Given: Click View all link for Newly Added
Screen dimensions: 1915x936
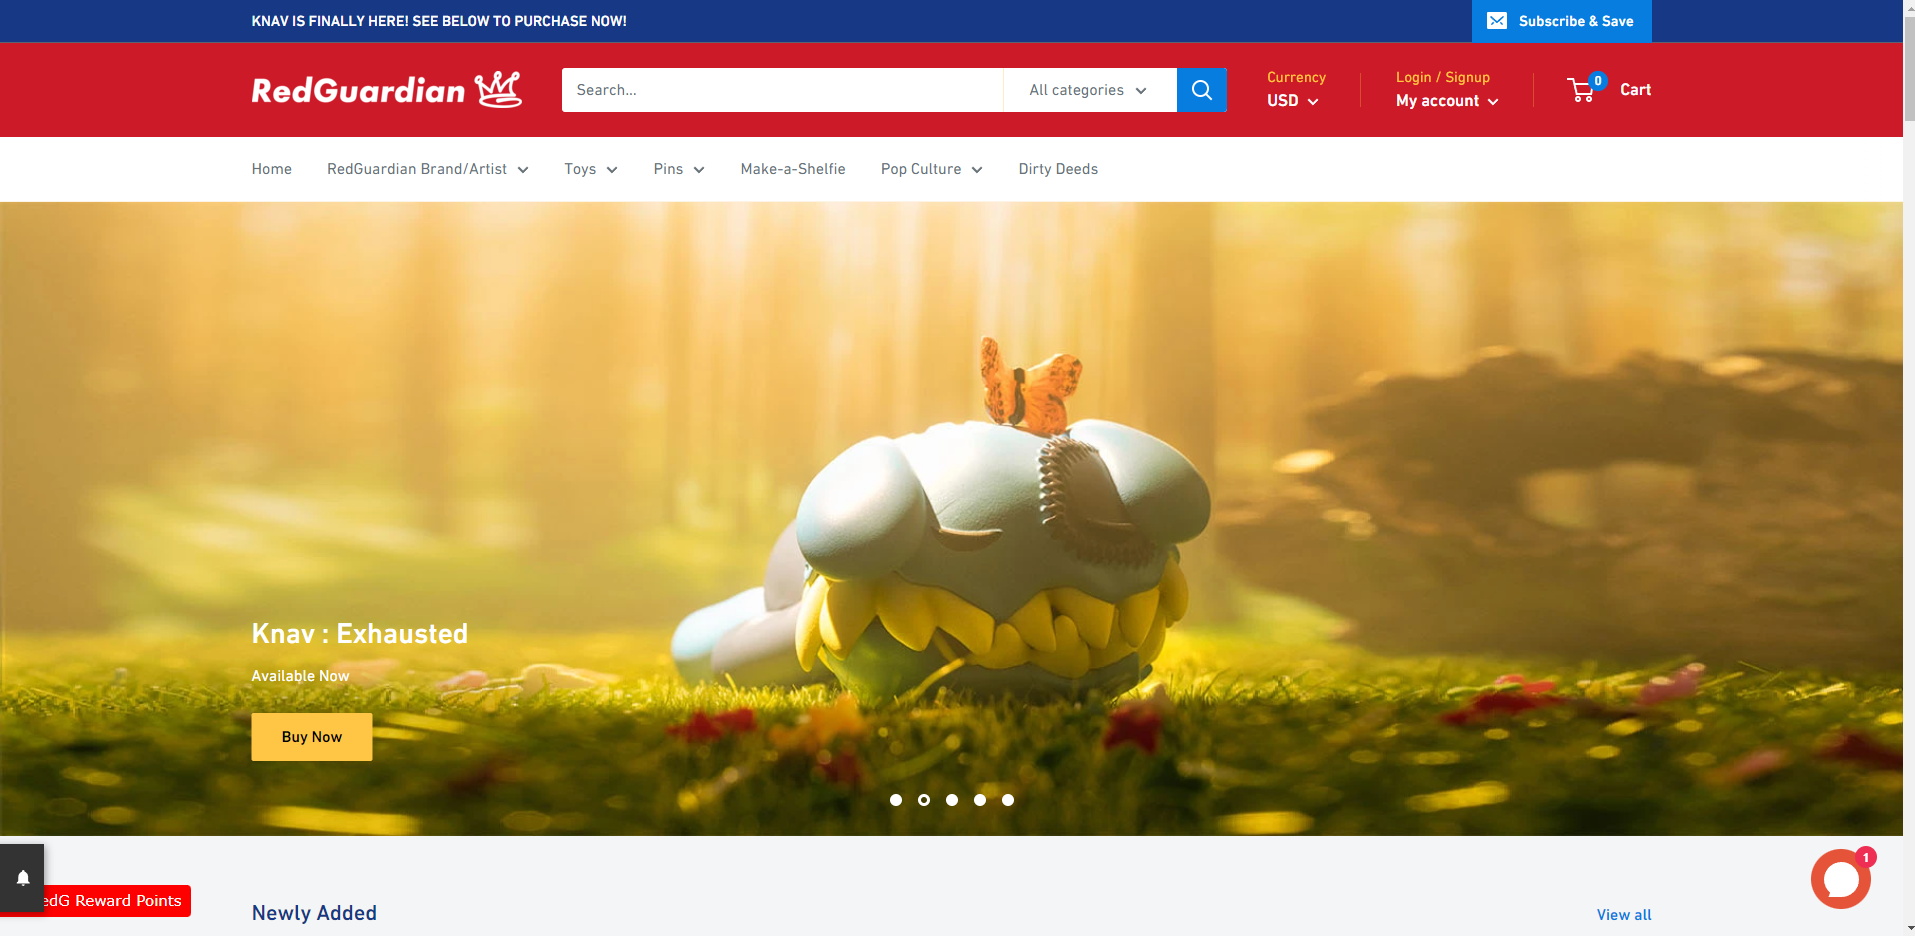Looking at the screenshot, I should coord(1624,915).
